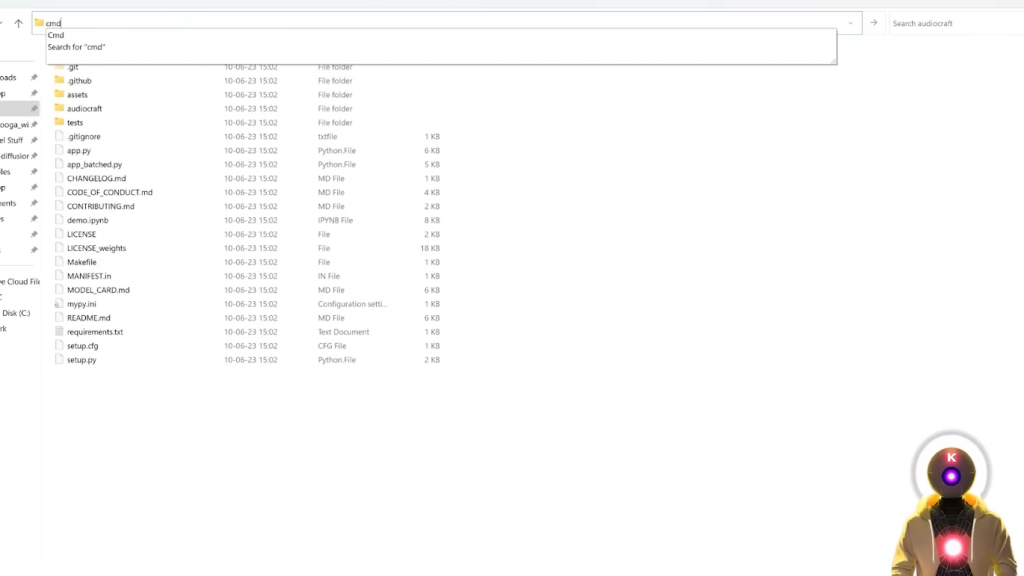Screen dimensions: 1024x576
Task: Select the file name app.py
Action: tap(78, 151)
